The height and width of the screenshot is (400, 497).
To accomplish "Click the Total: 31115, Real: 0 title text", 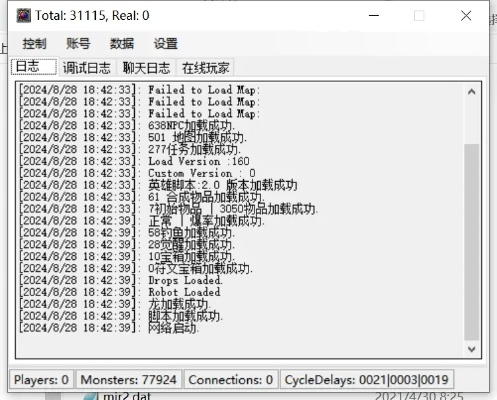I will click(x=92, y=16).
